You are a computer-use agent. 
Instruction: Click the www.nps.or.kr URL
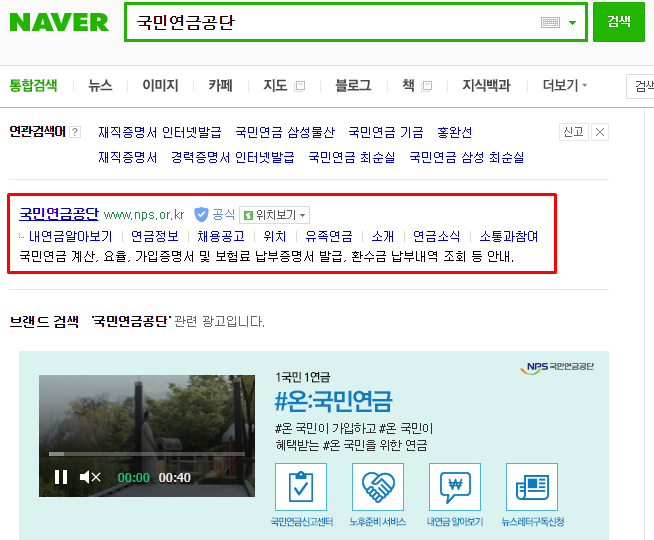tap(144, 215)
